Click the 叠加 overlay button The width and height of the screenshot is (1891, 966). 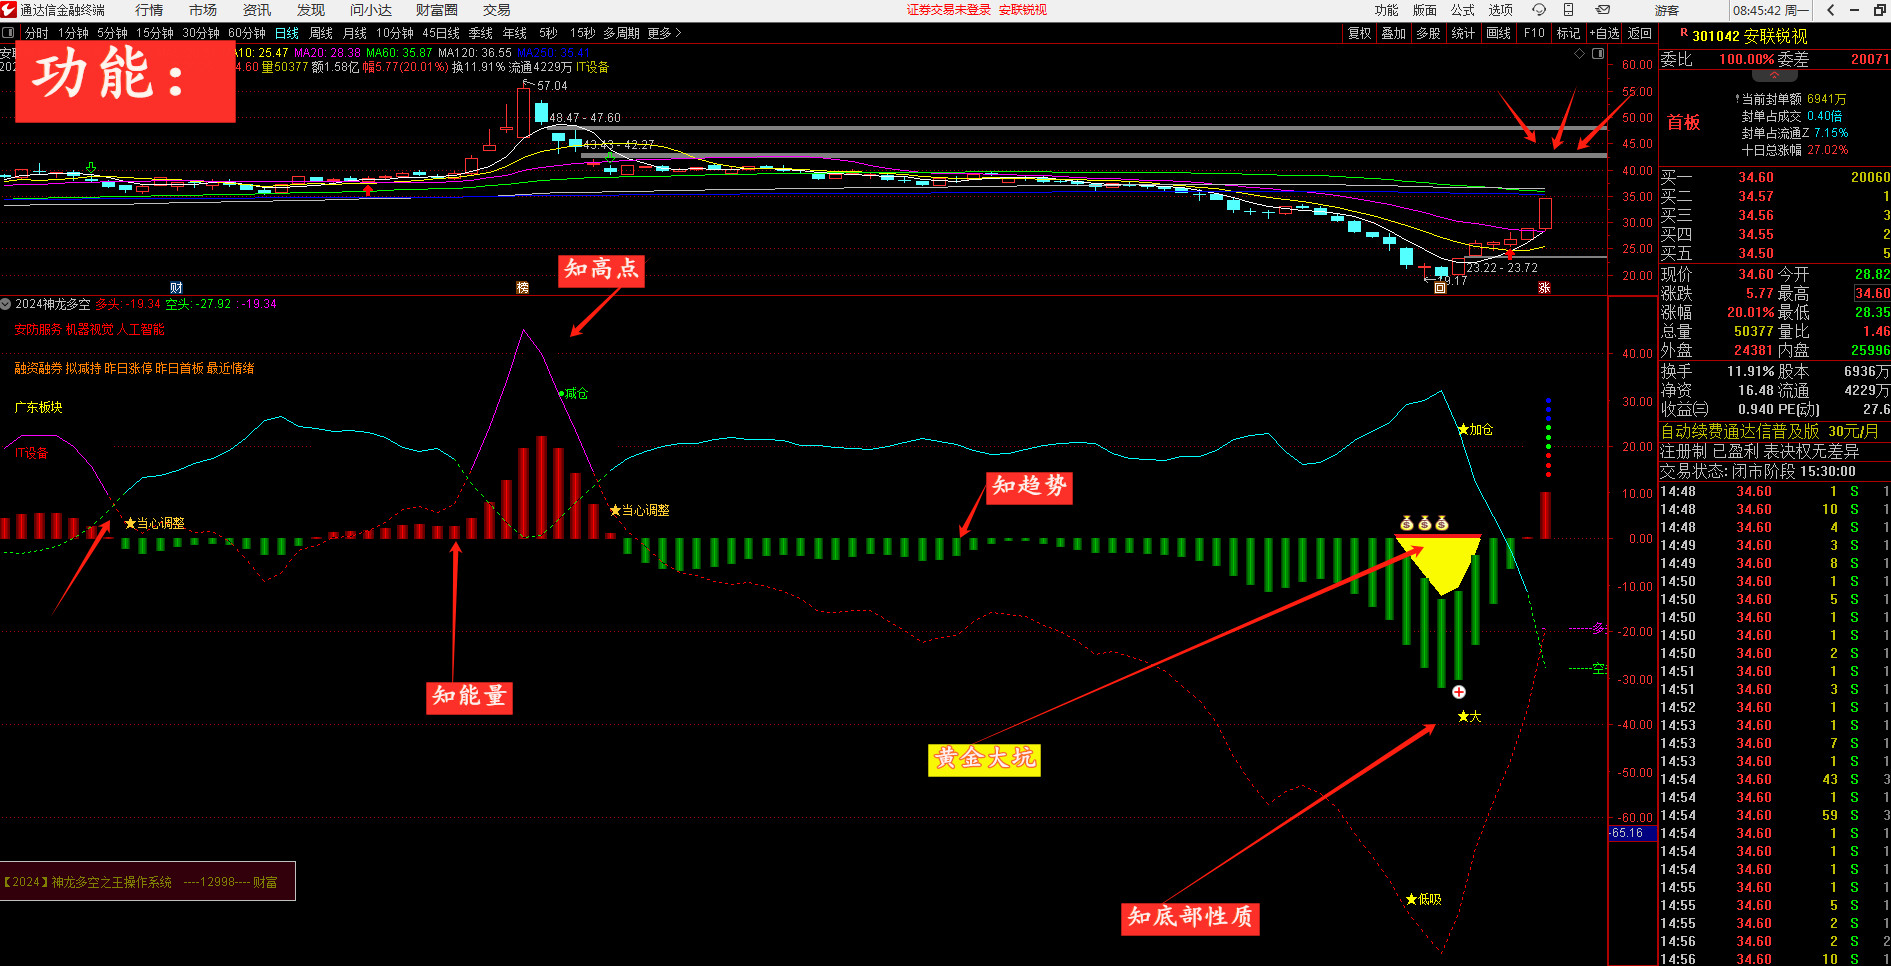pyautogui.click(x=1394, y=33)
